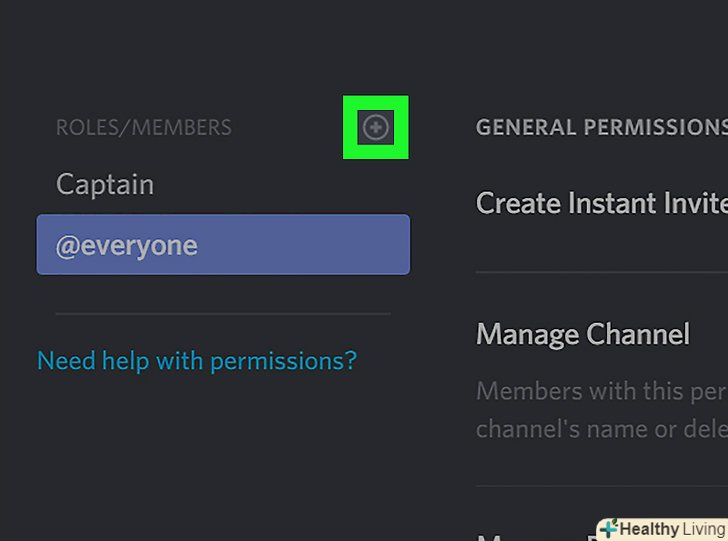This screenshot has width=728, height=541.
Task: Click the Create Instant Invite permission title
Action: click(x=601, y=203)
